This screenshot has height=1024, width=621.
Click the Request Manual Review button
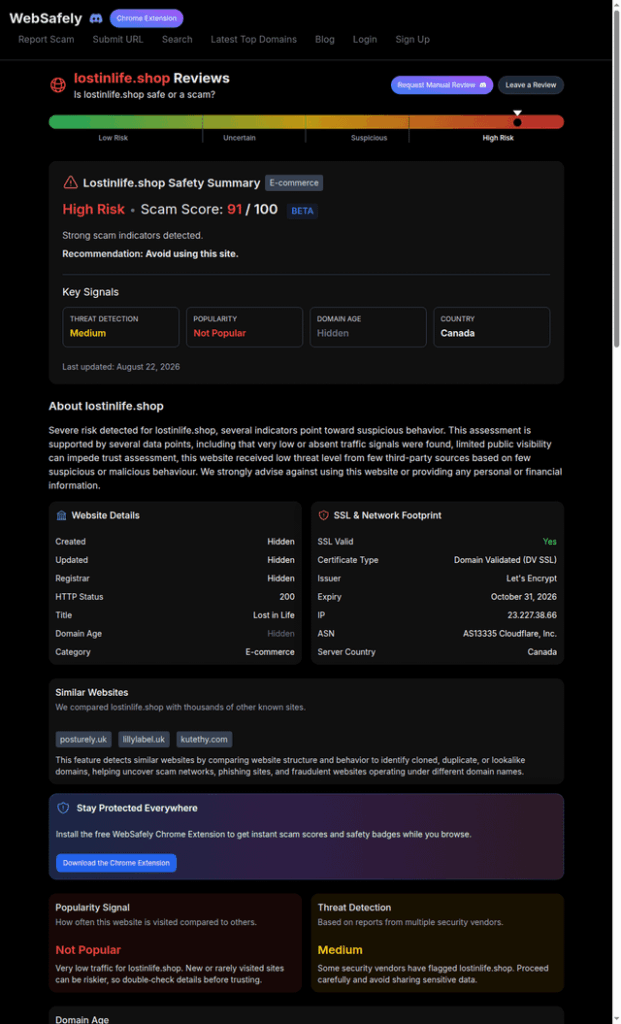[x=442, y=85]
